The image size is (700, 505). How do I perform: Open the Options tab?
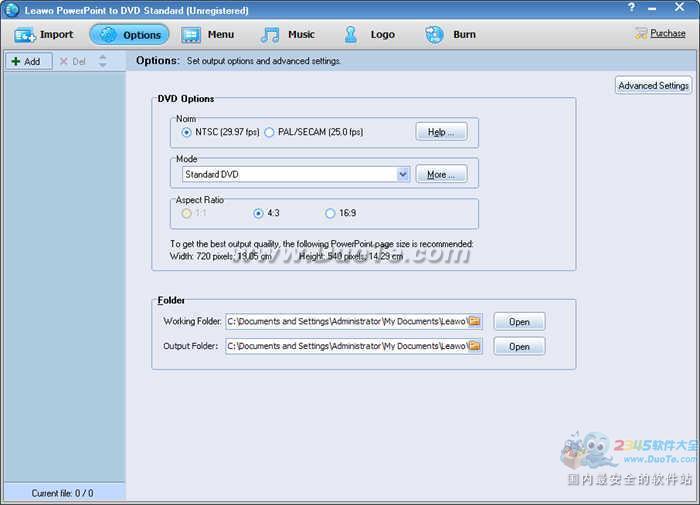pos(129,34)
